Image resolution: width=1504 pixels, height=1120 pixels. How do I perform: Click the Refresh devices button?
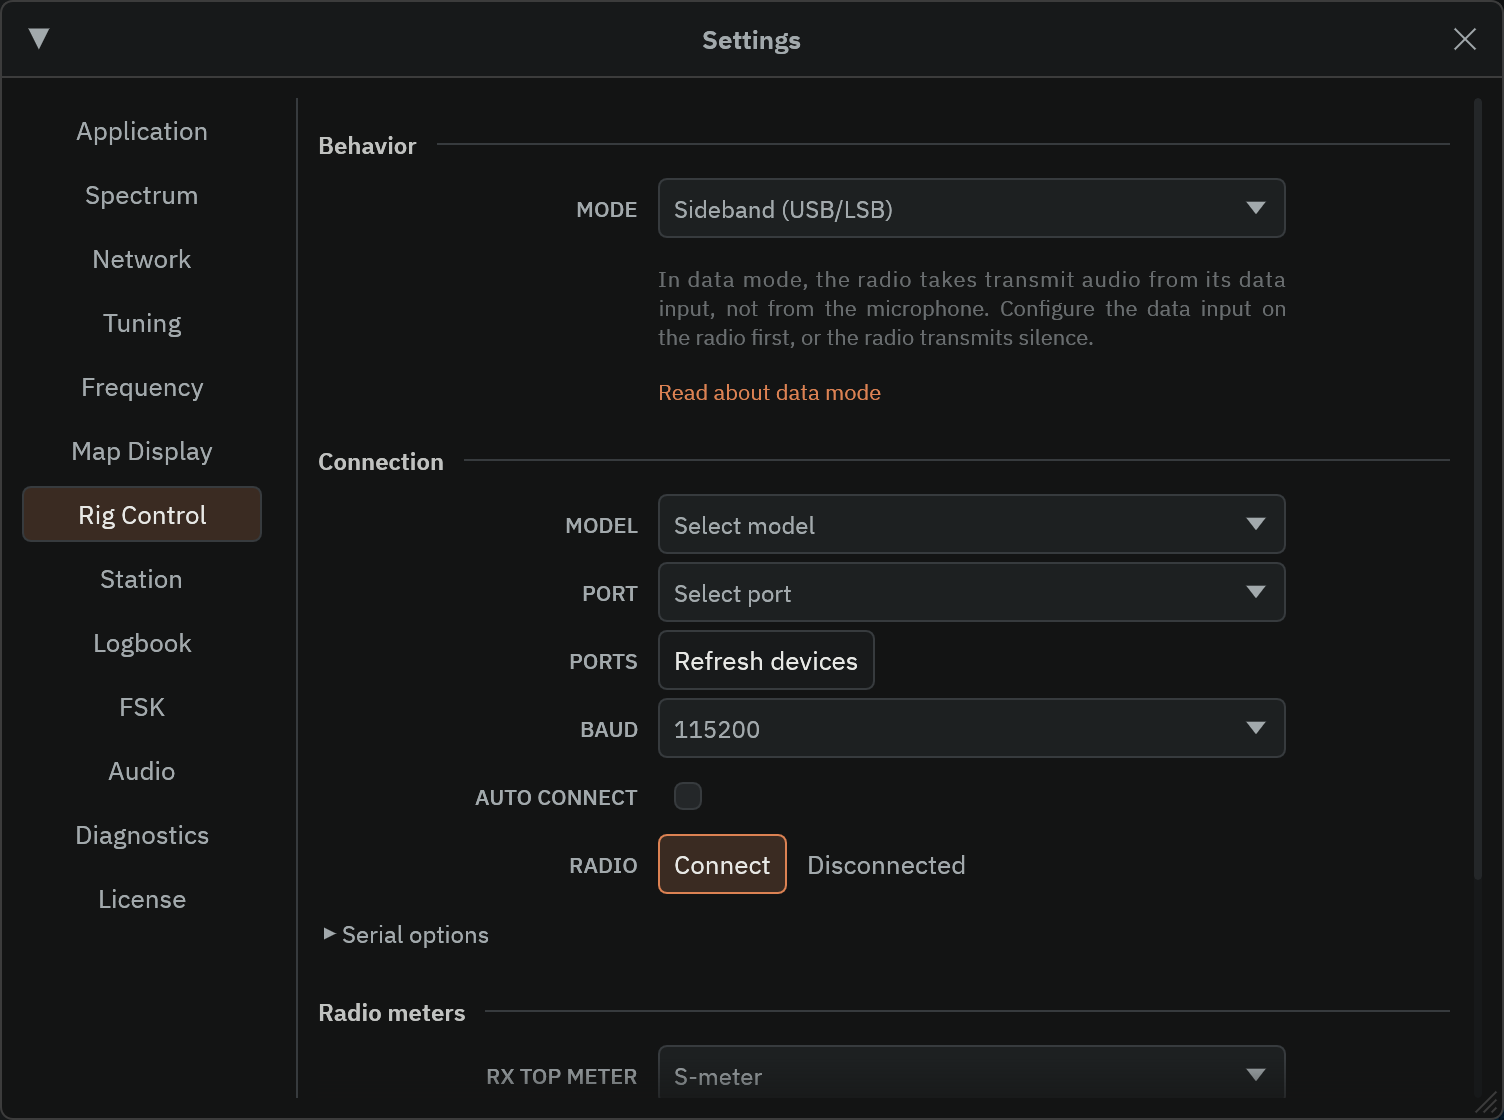(x=766, y=660)
